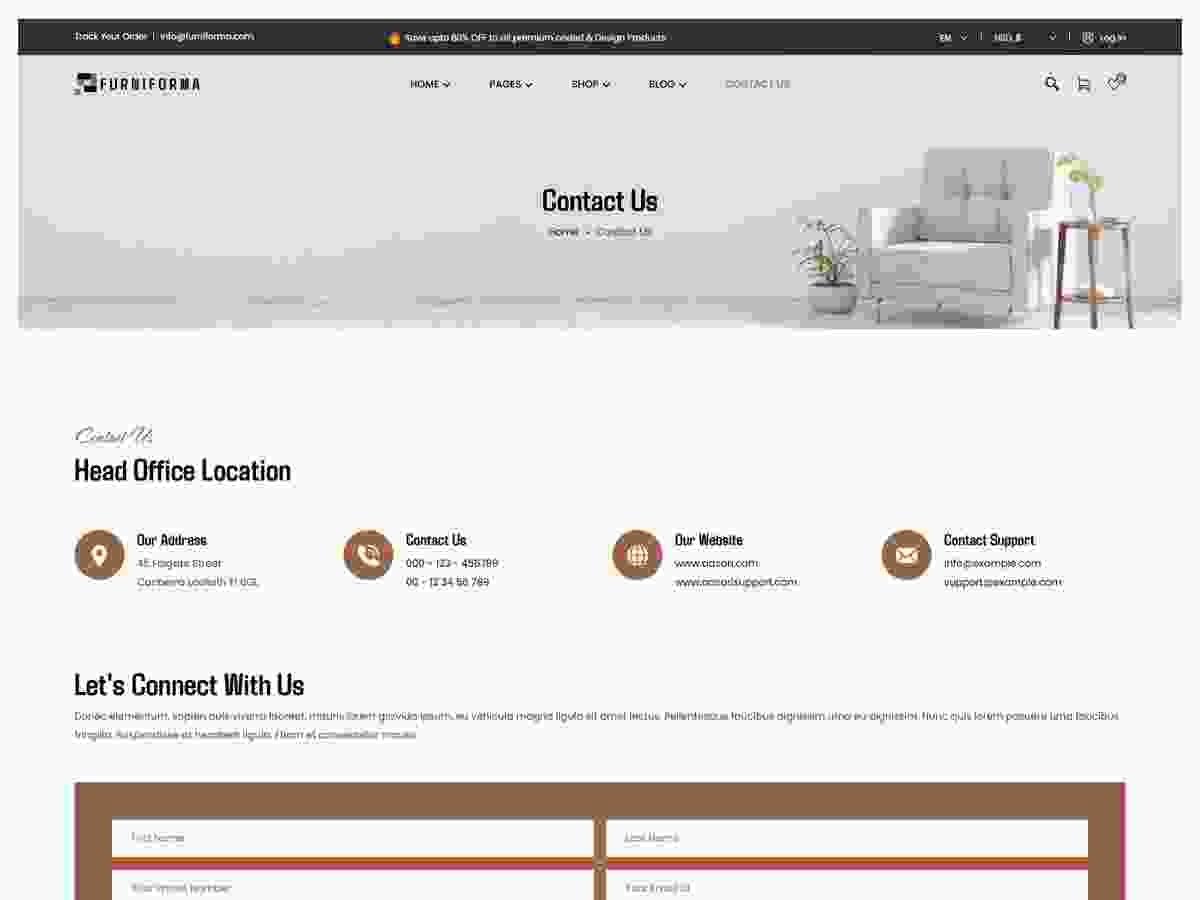Image resolution: width=1200 pixels, height=900 pixels.
Task: Open the Shop menu
Action: [x=590, y=84]
